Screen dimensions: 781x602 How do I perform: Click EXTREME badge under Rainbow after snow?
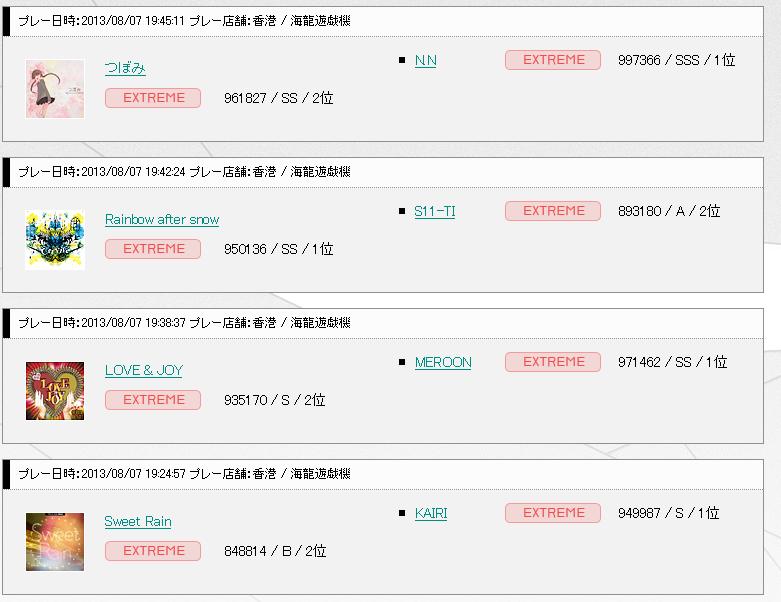(153, 249)
